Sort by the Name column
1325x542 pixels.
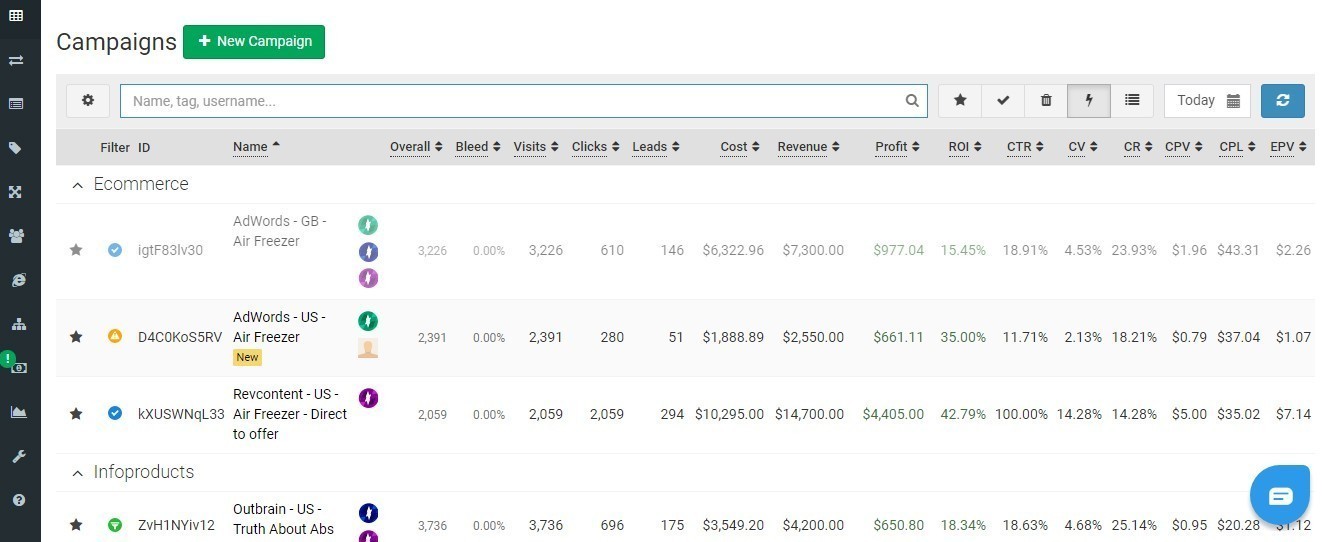pyautogui.click(x=256, y=147)
